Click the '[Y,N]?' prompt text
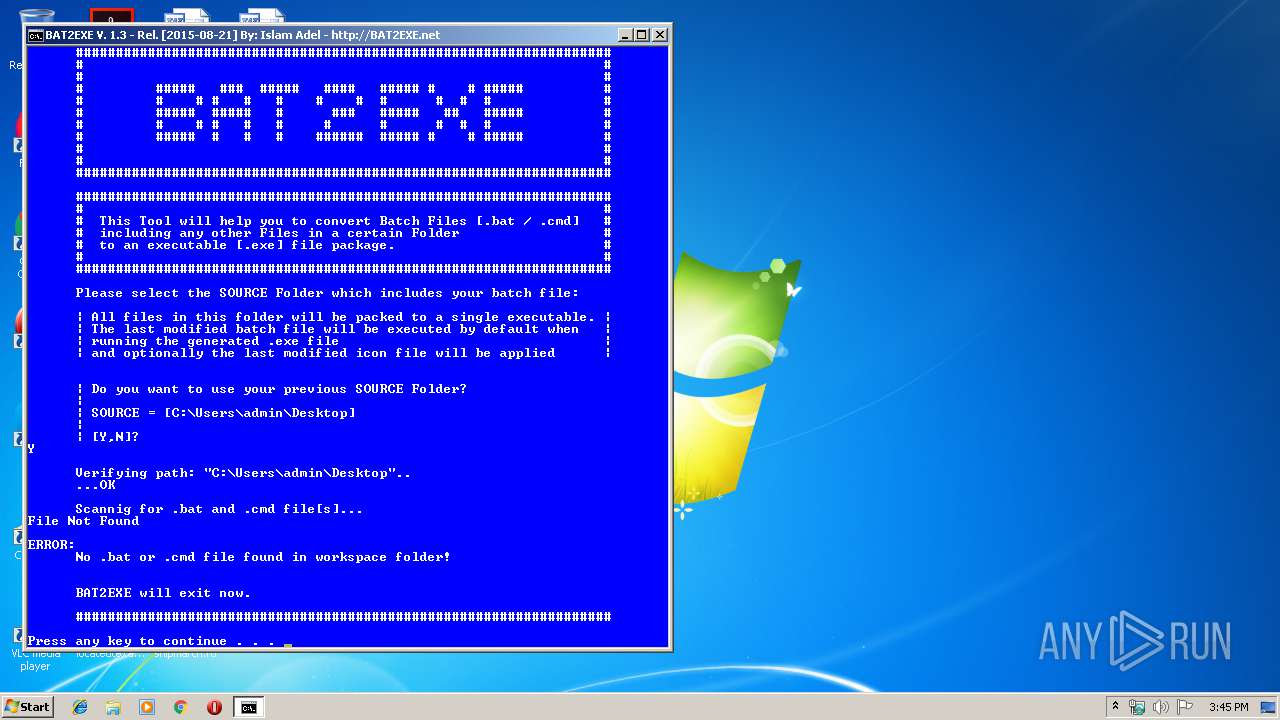The height and width of the screenshot is (720, 1280). pos(115,437)
